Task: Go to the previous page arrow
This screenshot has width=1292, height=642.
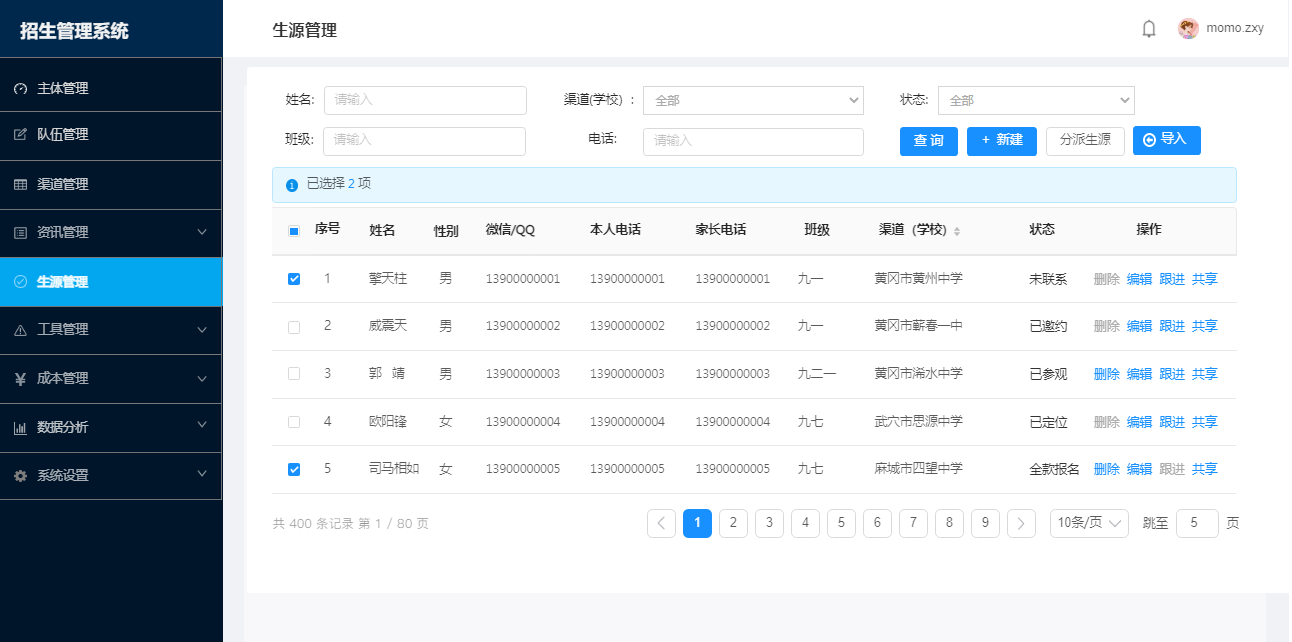Action: (661, 523)
